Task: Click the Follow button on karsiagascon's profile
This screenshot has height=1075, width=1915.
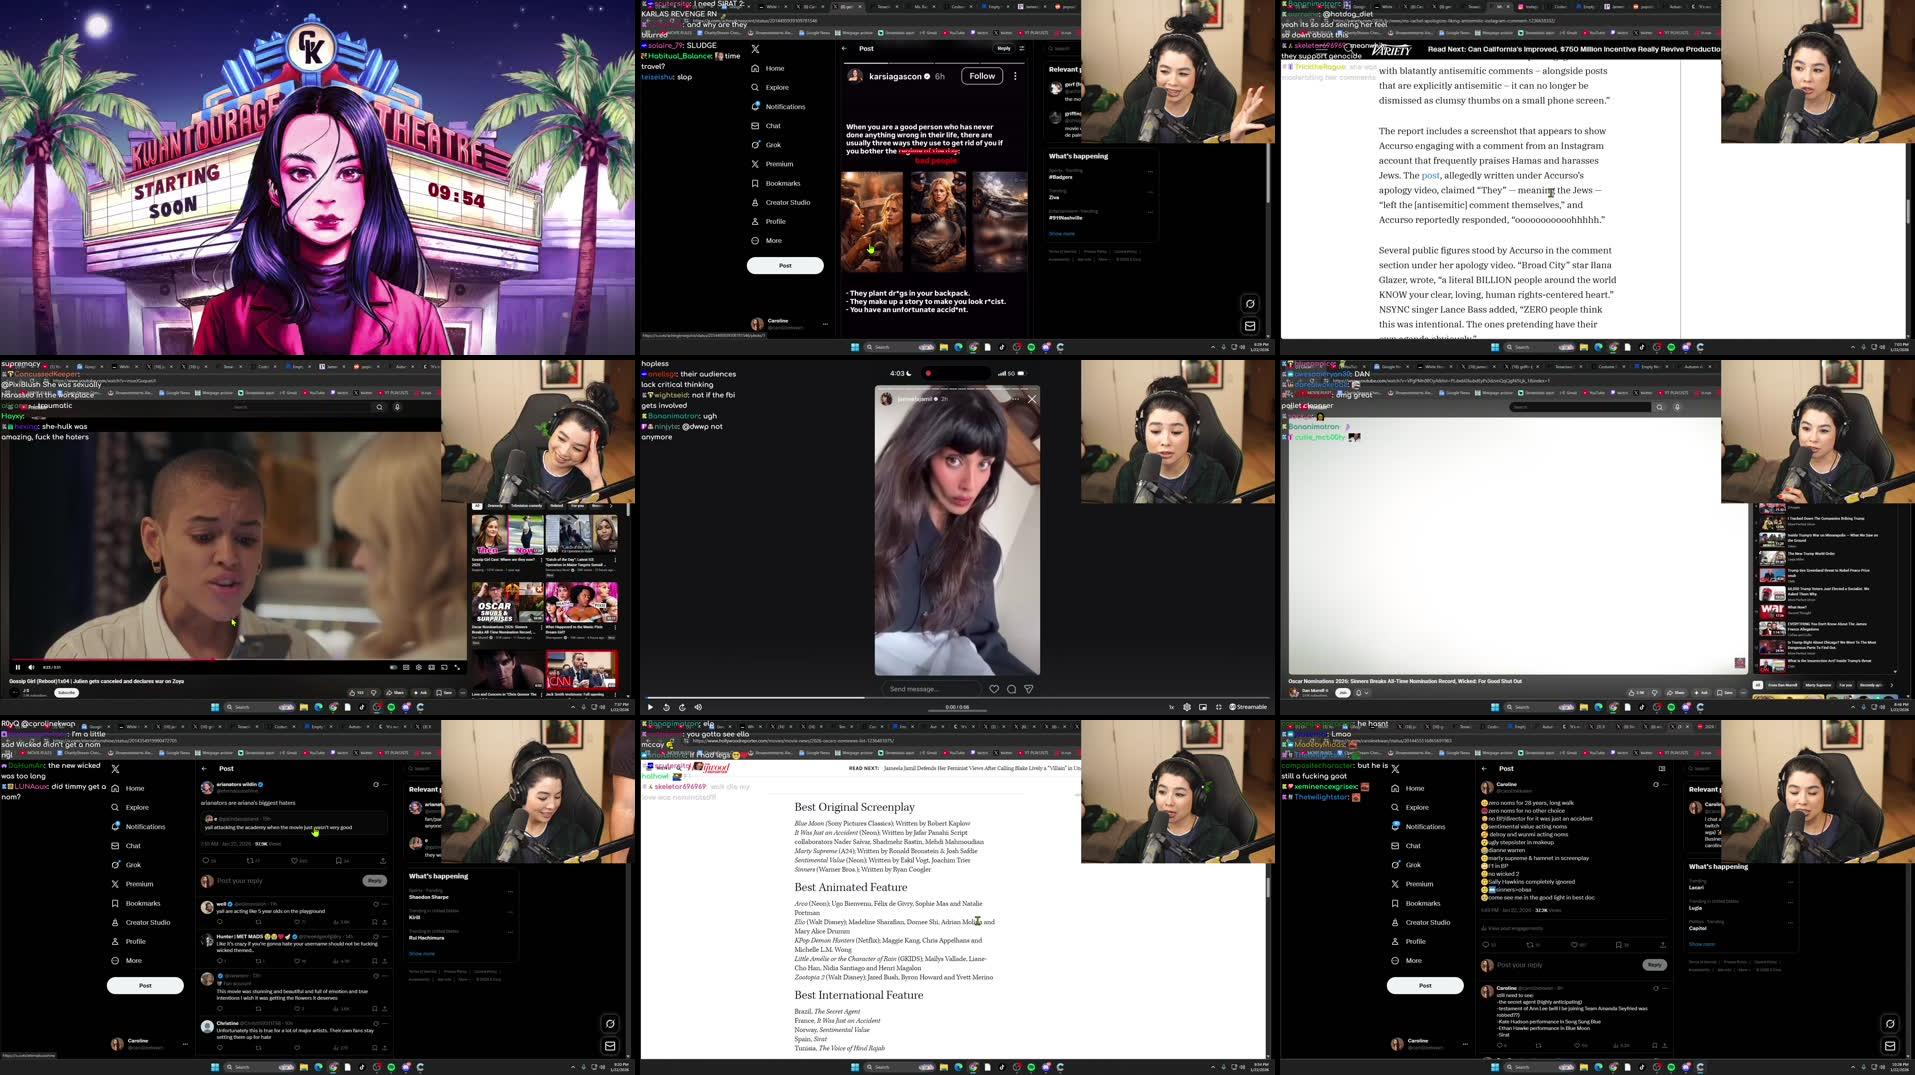Action: 981,75
